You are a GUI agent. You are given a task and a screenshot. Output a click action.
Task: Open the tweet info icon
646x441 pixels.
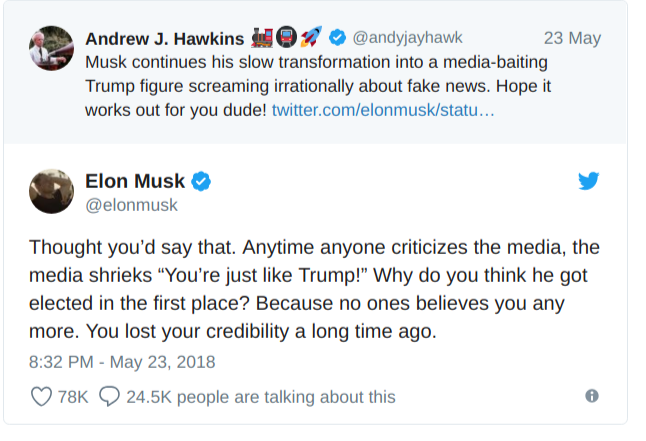click(x=591, y=396)
